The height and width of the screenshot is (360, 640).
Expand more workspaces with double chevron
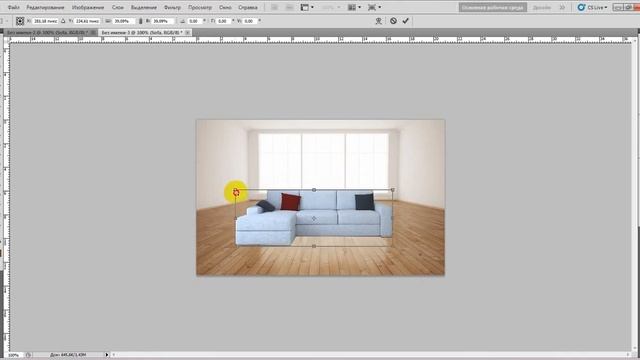[x=562, y=7]
